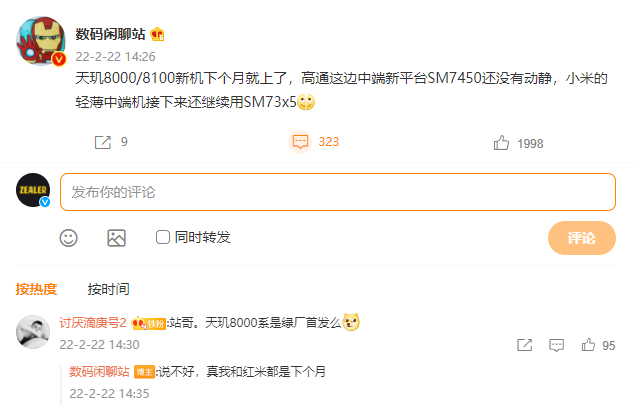The image size is (636, 405).
Task: Repost the comment by 讨厌滴庚号2
Action: point(524,345)
